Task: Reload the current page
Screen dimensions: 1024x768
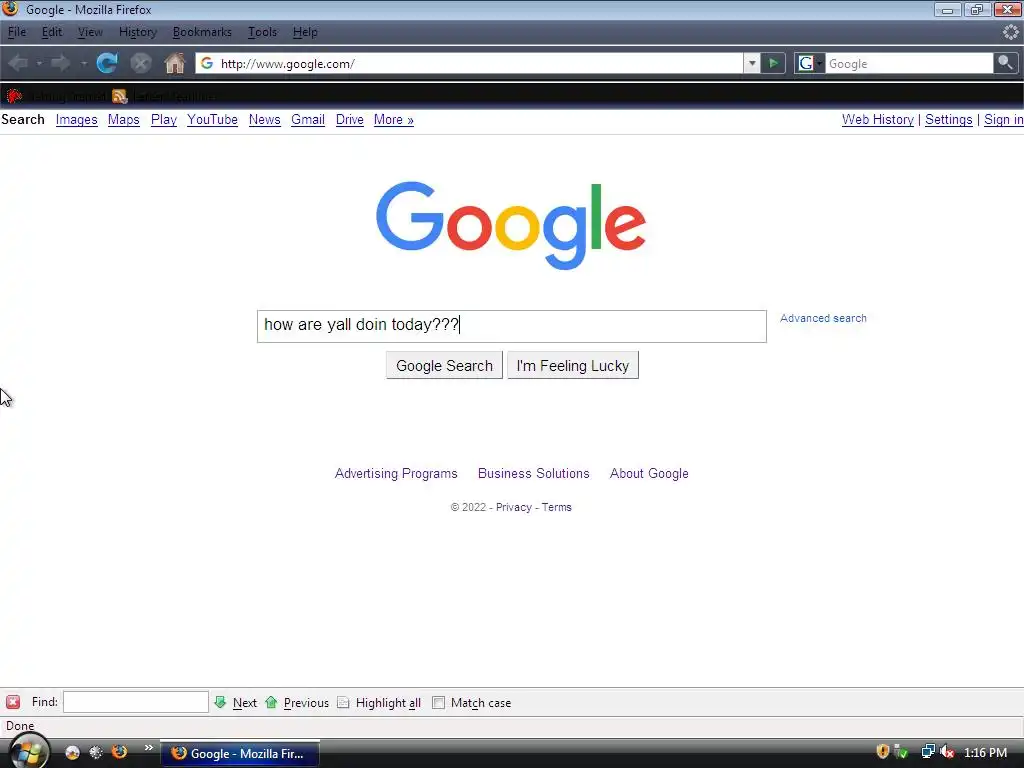Action: (x=107, y=63)
